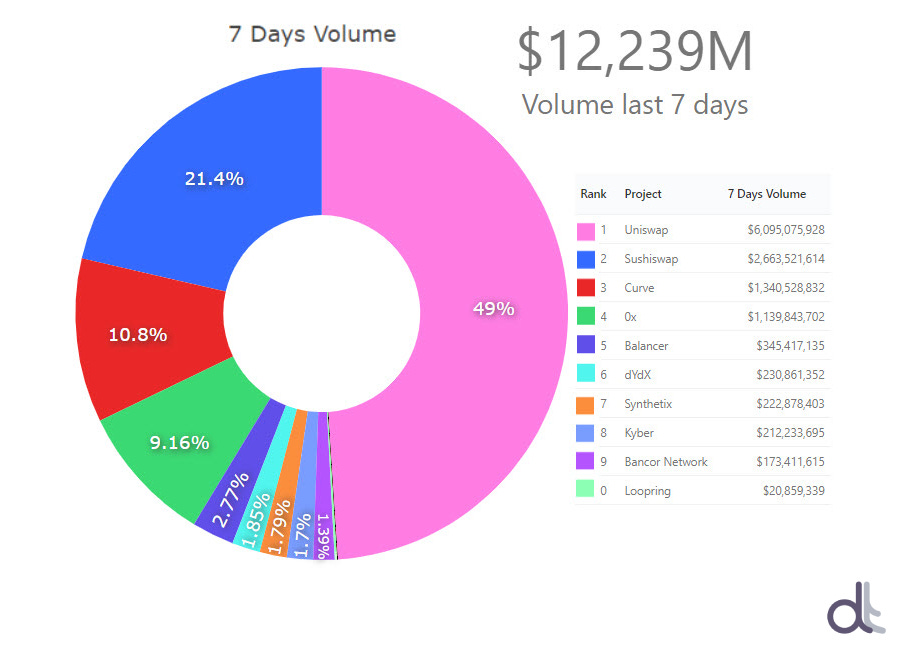Click the orange Synthetix legend color swatch
The width and height of the screenshot is (900, 650).
(585, 405)
